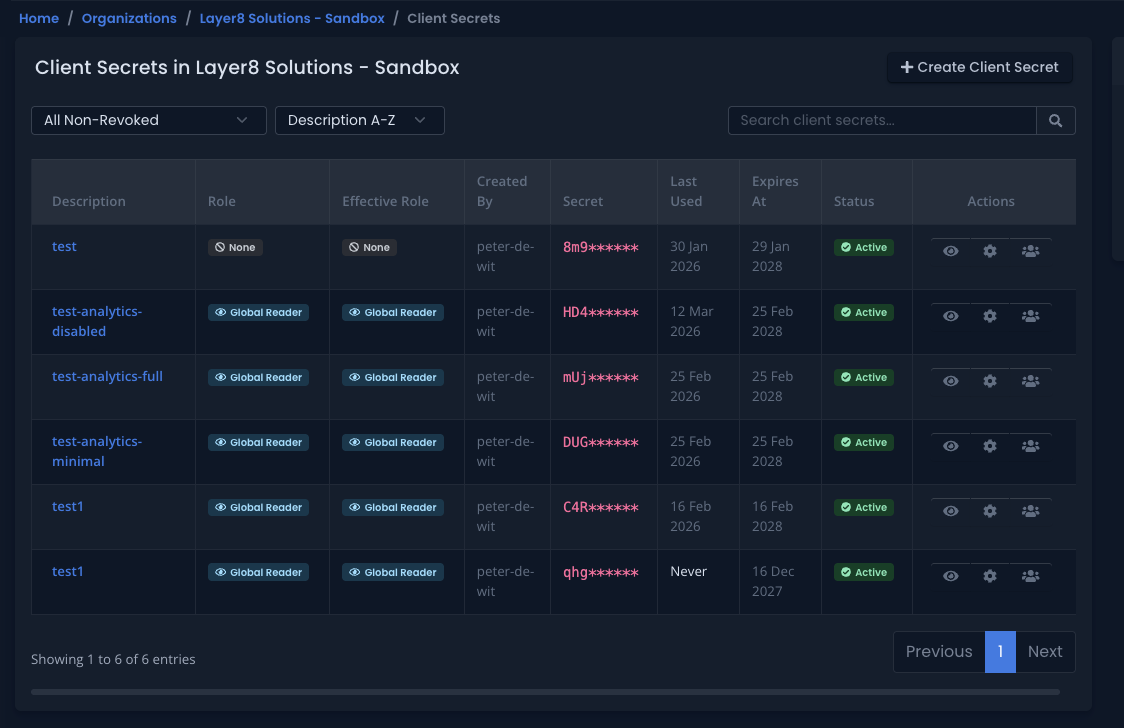
Task: Open the test-analytics-disabled description link
Action: [x=97, y=321]
